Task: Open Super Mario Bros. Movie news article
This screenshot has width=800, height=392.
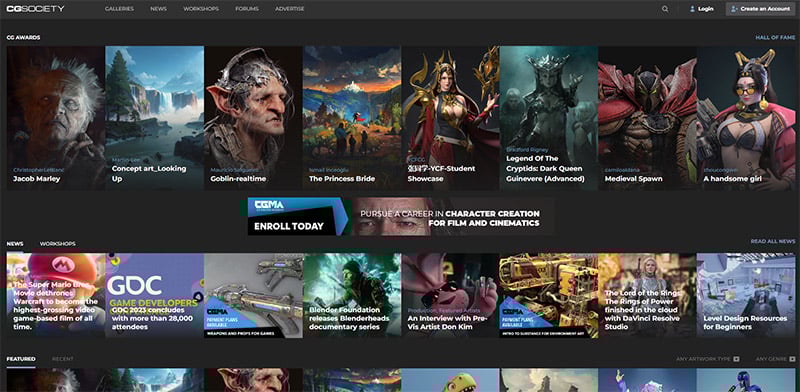Action: tap(56, 296)
